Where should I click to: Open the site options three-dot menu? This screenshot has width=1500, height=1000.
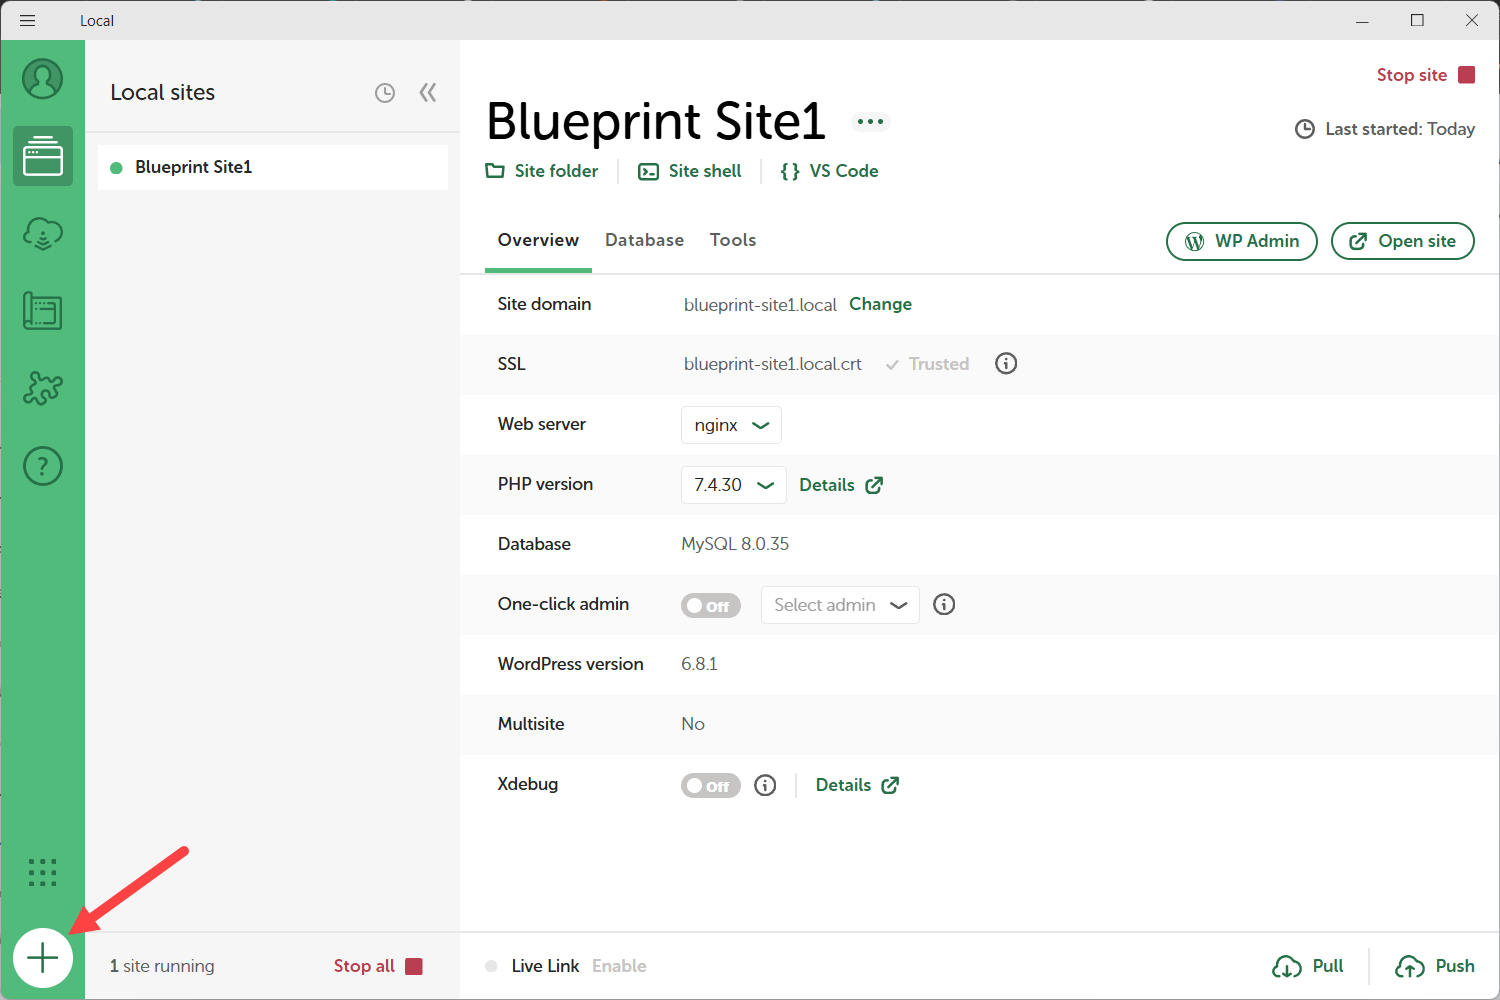pyautogui.click(x=870, y=122)
